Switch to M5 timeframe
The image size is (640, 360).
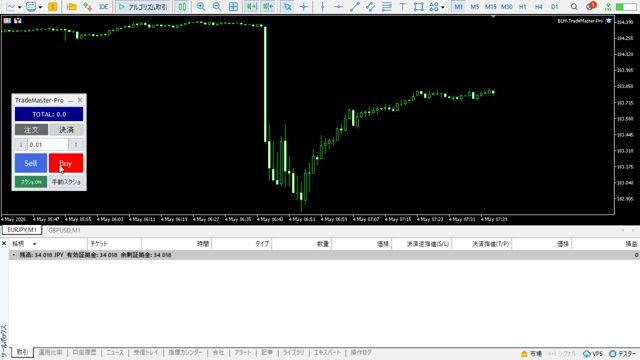(474, 7)
